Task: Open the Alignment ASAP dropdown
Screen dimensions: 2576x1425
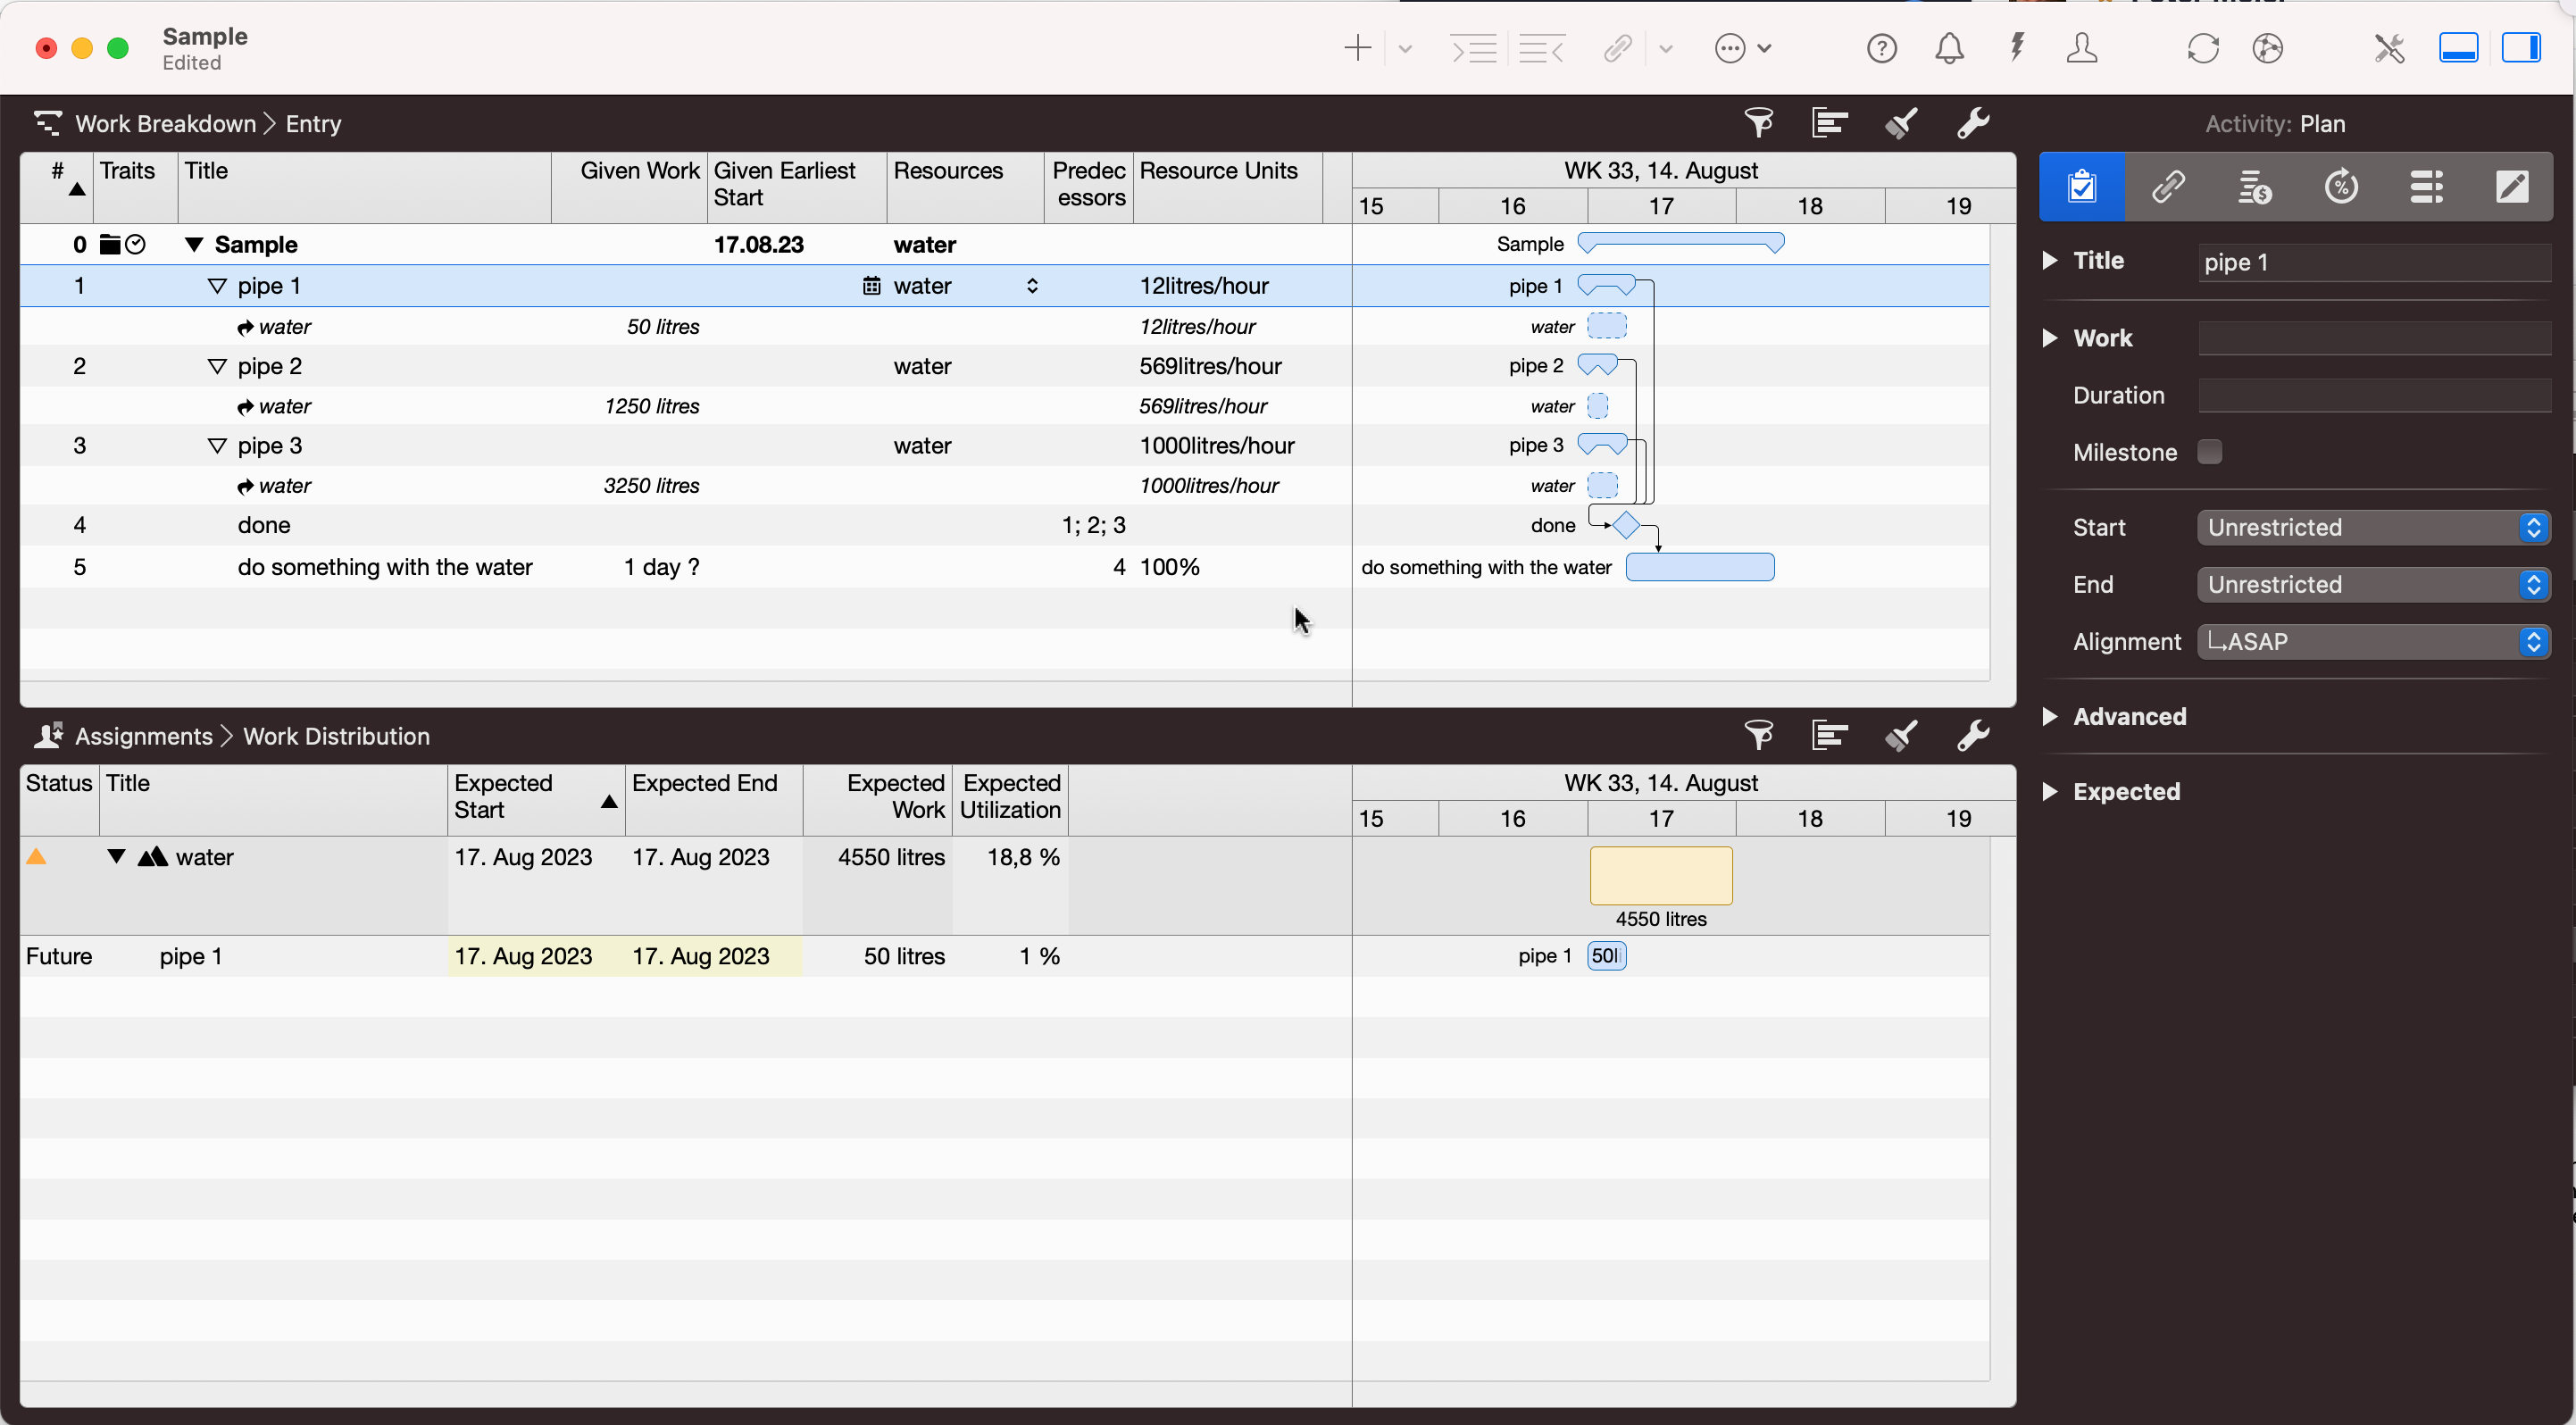Action: pos(2373,641)
